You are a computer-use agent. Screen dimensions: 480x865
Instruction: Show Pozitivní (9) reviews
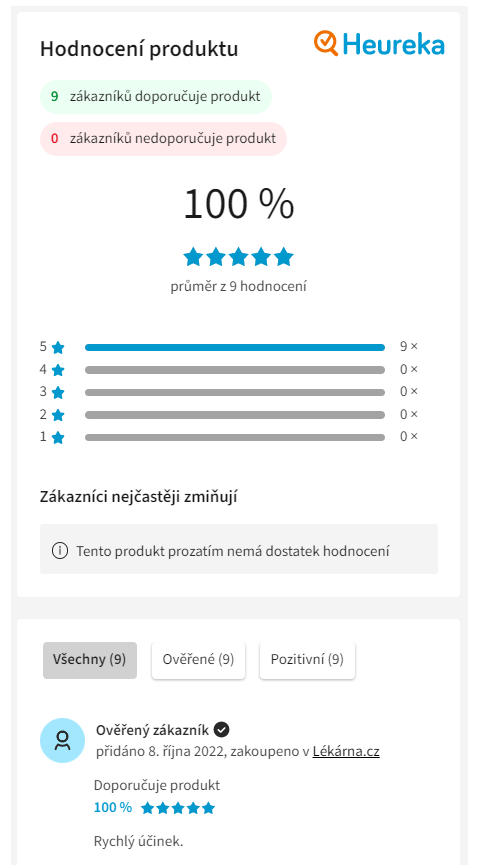pyautogui.click(x=307, y=660)
